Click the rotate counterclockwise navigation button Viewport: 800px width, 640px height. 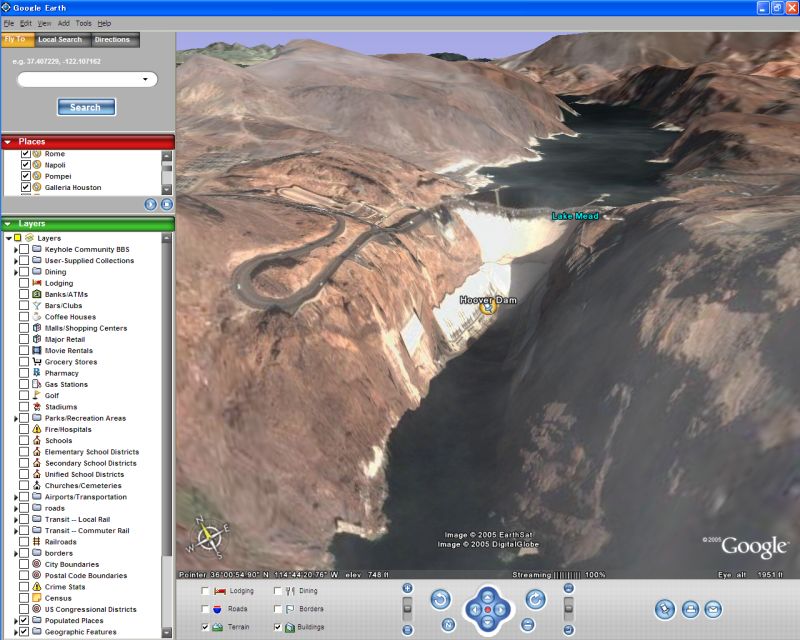[440, 599]
